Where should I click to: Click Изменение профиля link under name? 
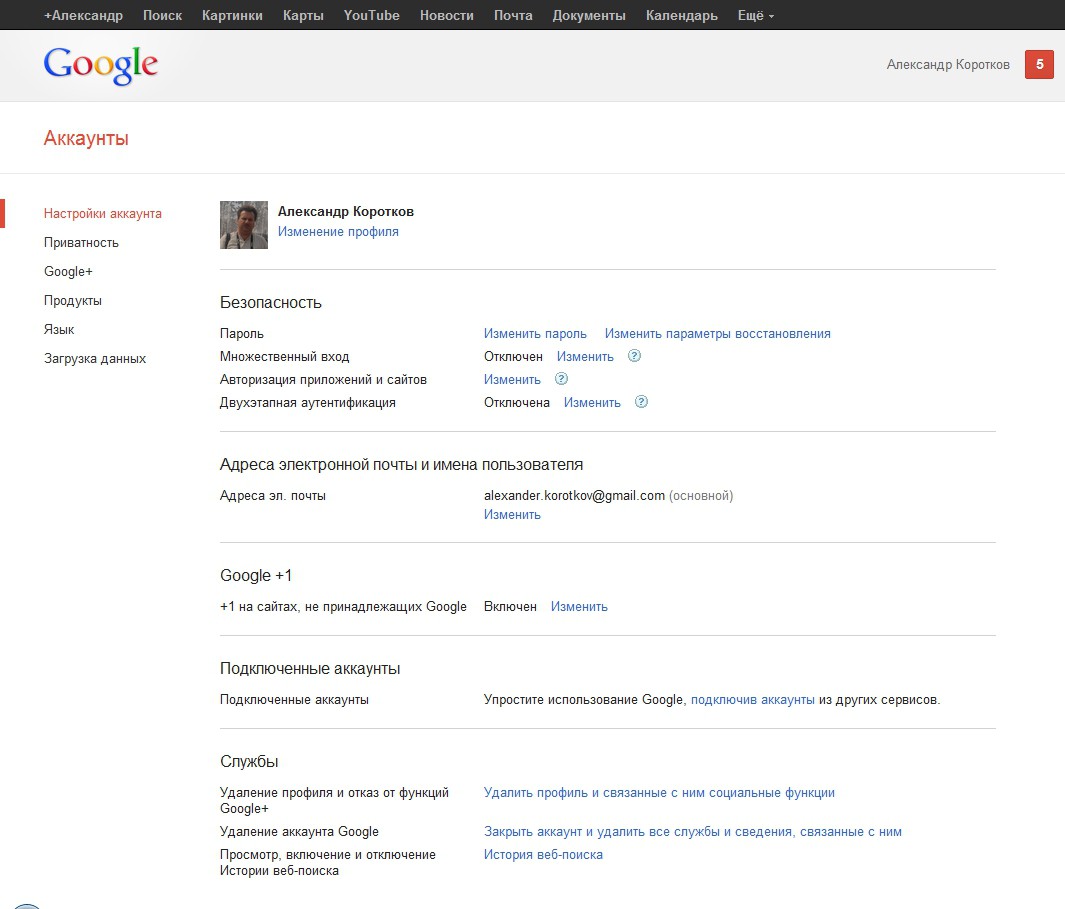point(338,232)
